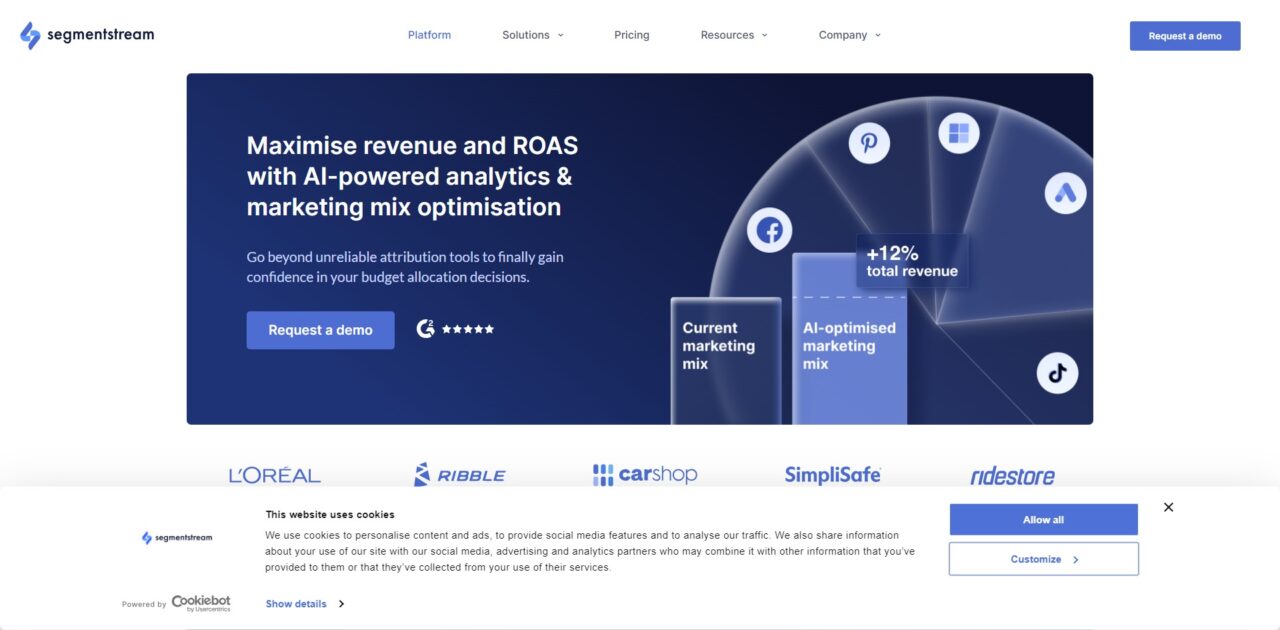Image resolution: width=1280 pixels, height=630 pixels.
Task: Click the +12% total revenue label
Action: tap(912, 261)
